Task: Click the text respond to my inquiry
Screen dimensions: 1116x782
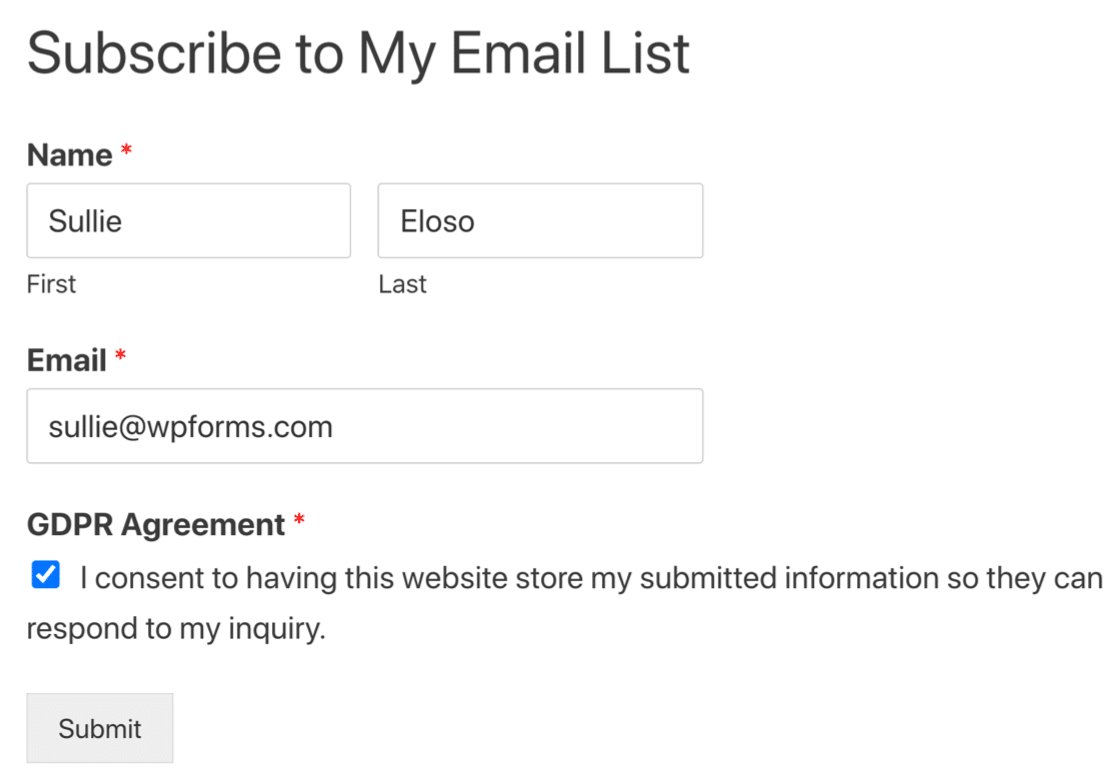Action: pyautogui.click(x=176, y=629)
